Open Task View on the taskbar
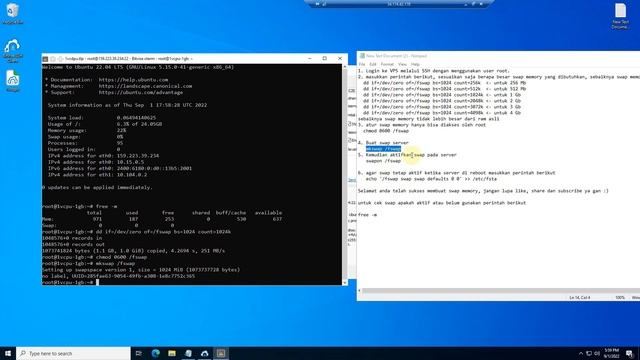 tap(139, 353)
